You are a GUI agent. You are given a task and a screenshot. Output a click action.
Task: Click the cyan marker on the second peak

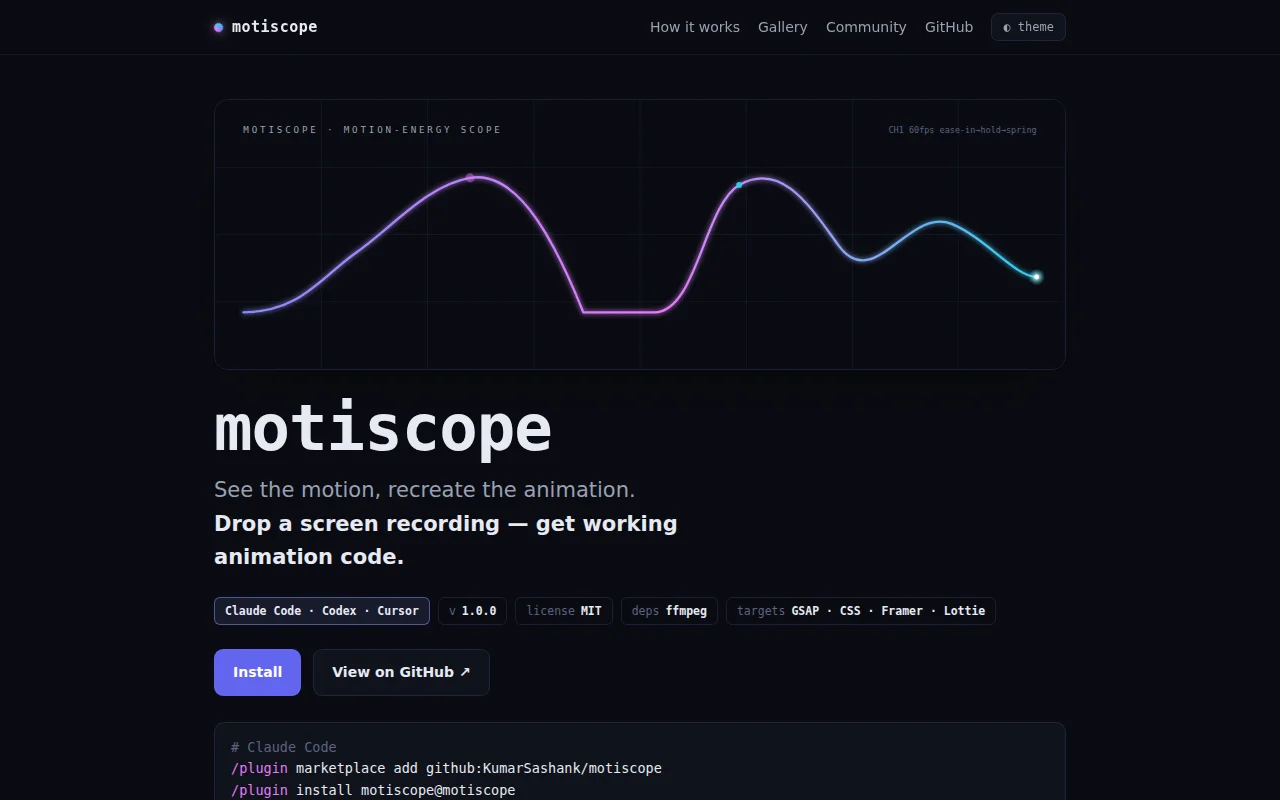coord(739,185)
